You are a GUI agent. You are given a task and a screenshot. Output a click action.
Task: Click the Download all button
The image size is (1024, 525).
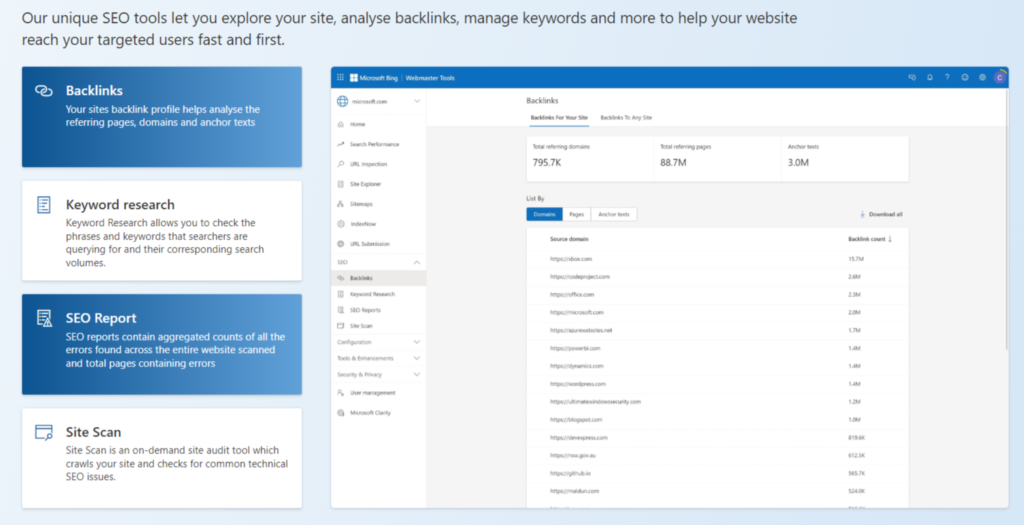click(x=881, y=214)
